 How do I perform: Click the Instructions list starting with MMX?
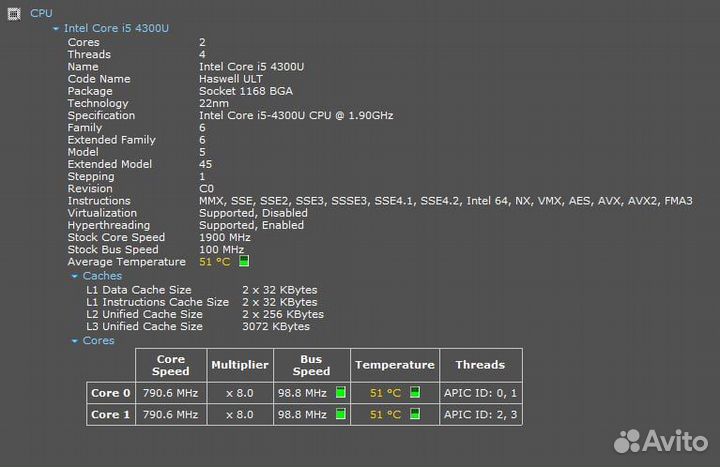[x=446, y=201]
